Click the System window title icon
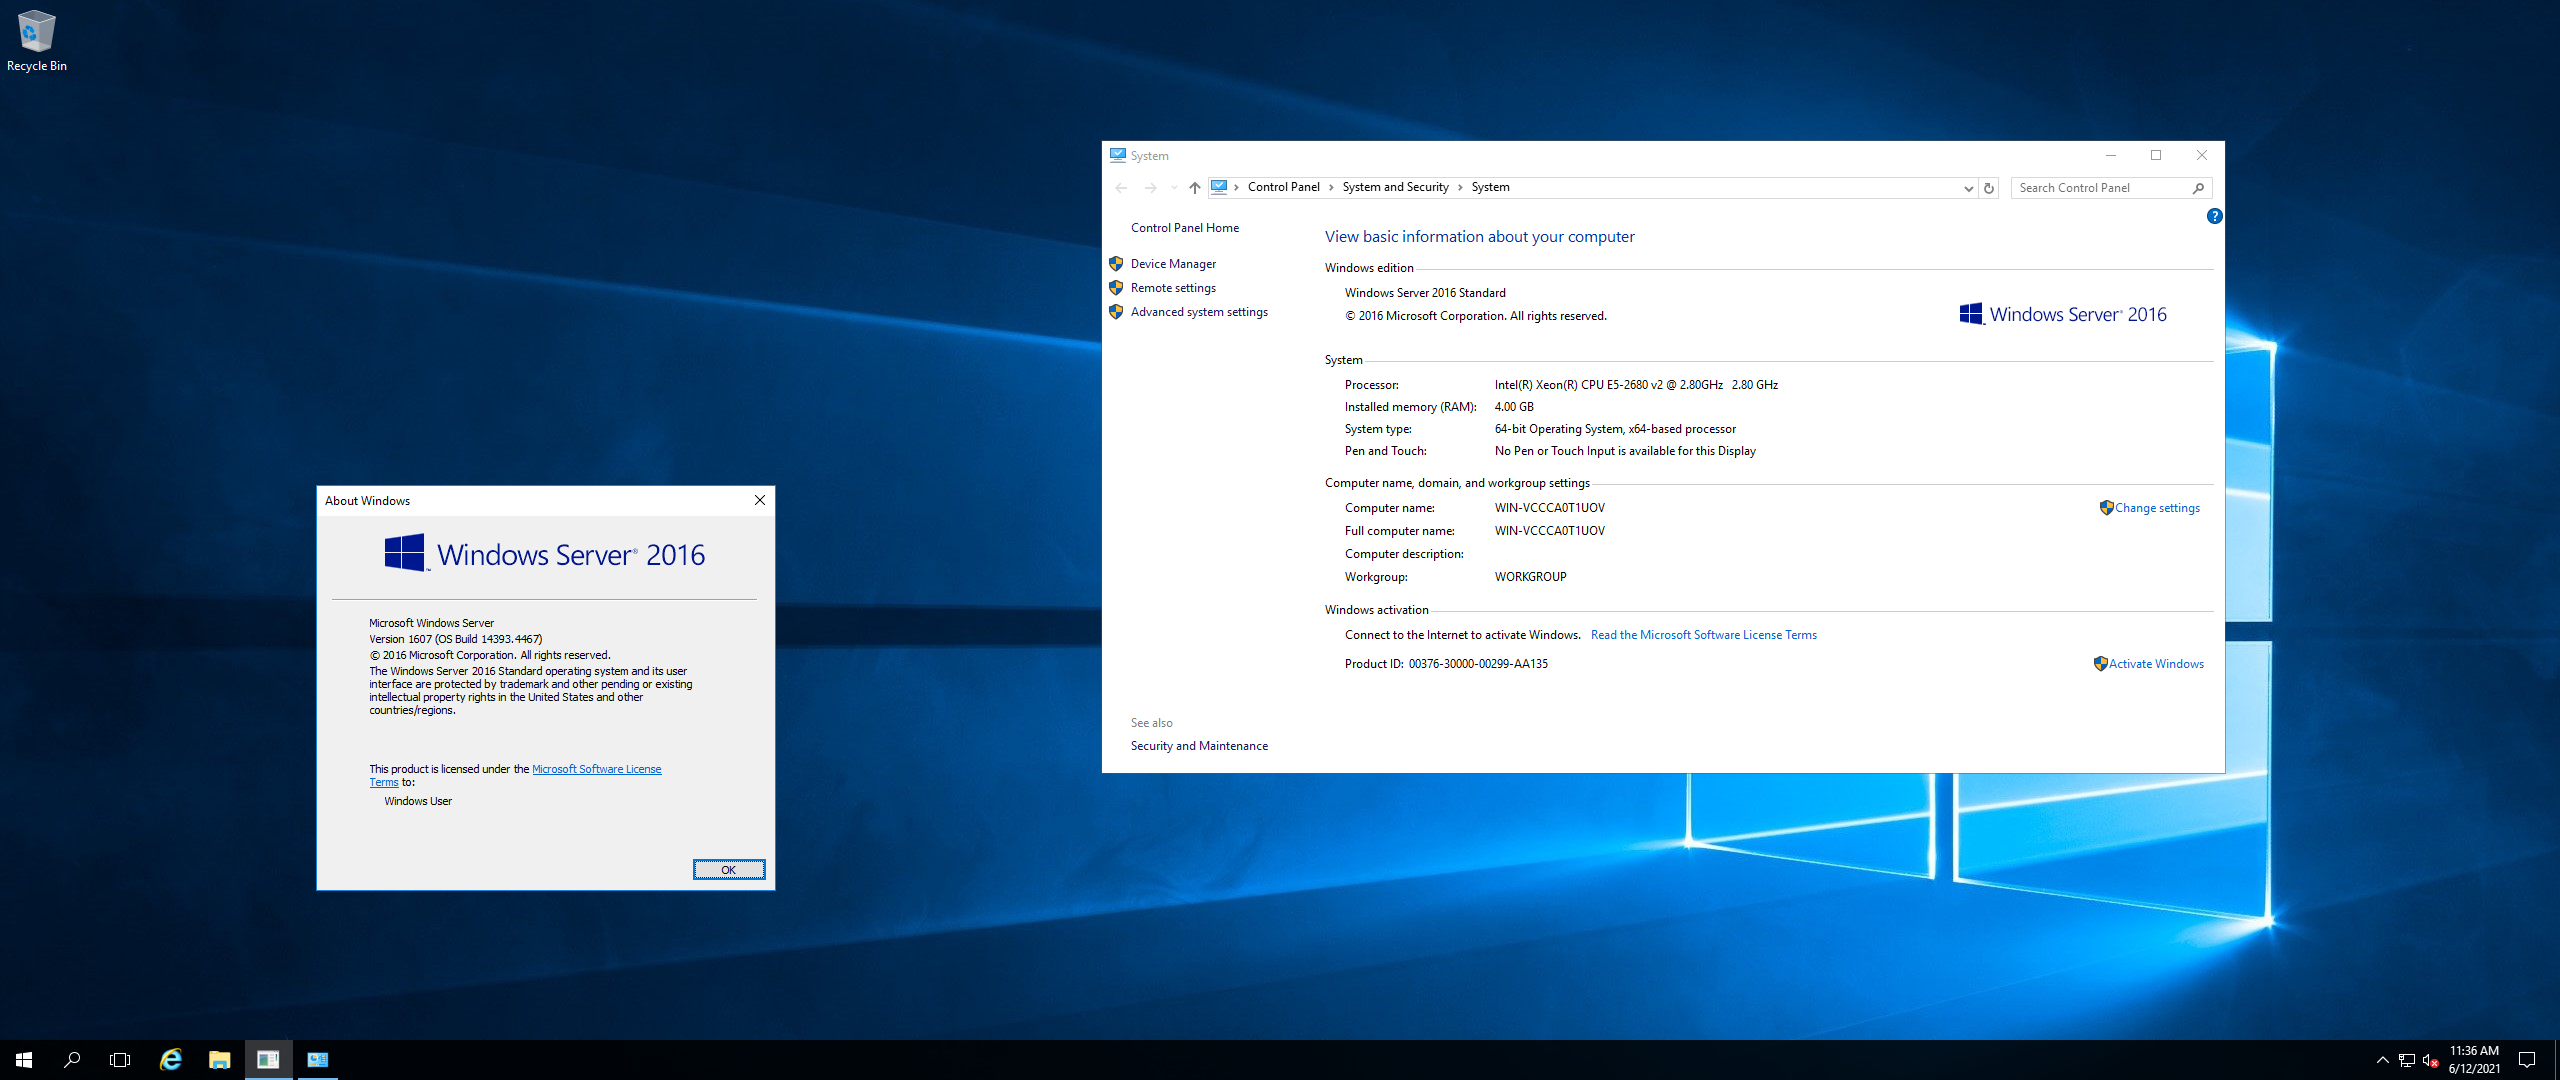 [1117, 155]
